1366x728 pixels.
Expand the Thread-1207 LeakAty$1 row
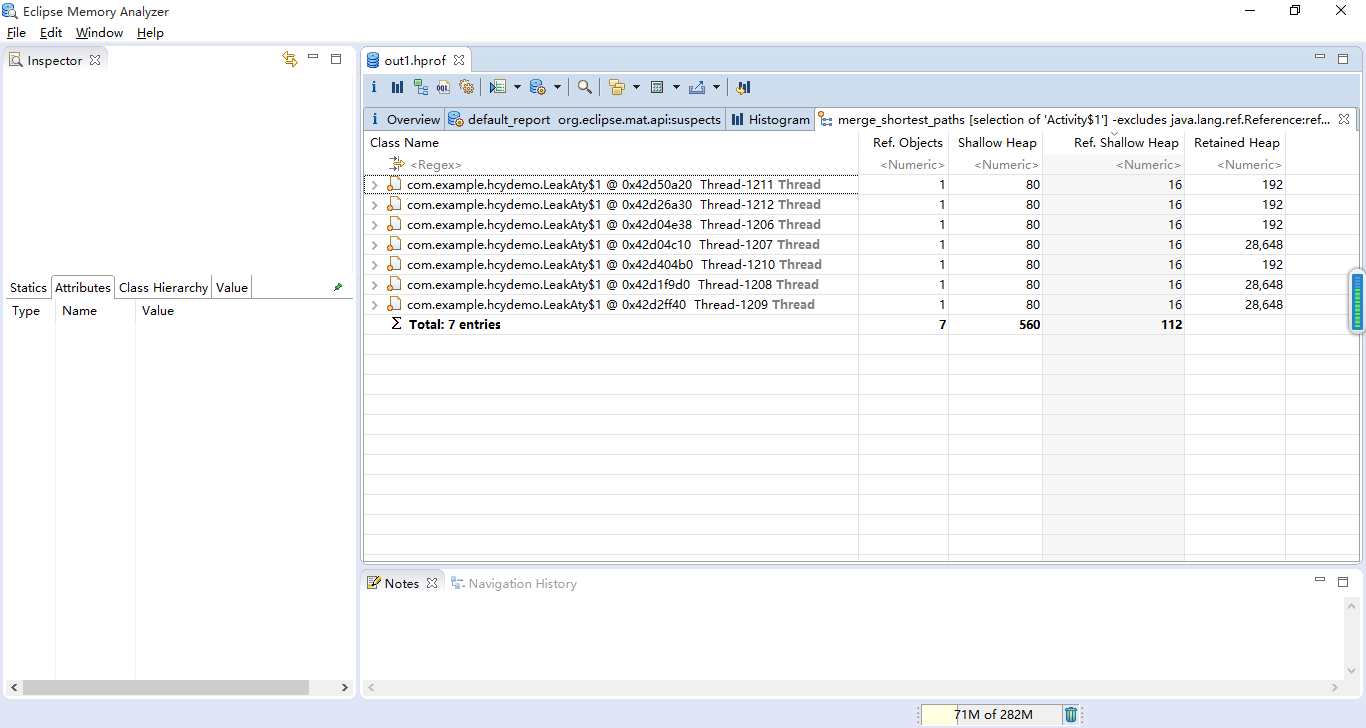tap(374, 245)
